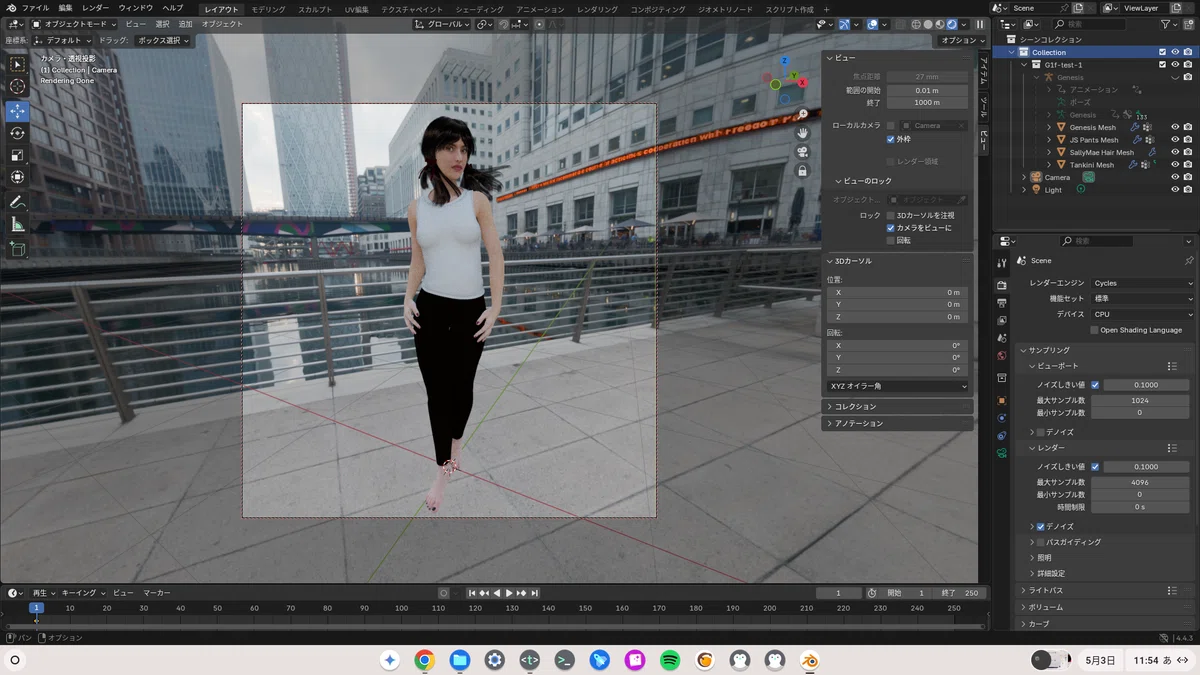The width and height of the screenshot is (1200, 675).
Task: Click the hand pan view icon
Action: pyautogui.click(x=802, y=133)
